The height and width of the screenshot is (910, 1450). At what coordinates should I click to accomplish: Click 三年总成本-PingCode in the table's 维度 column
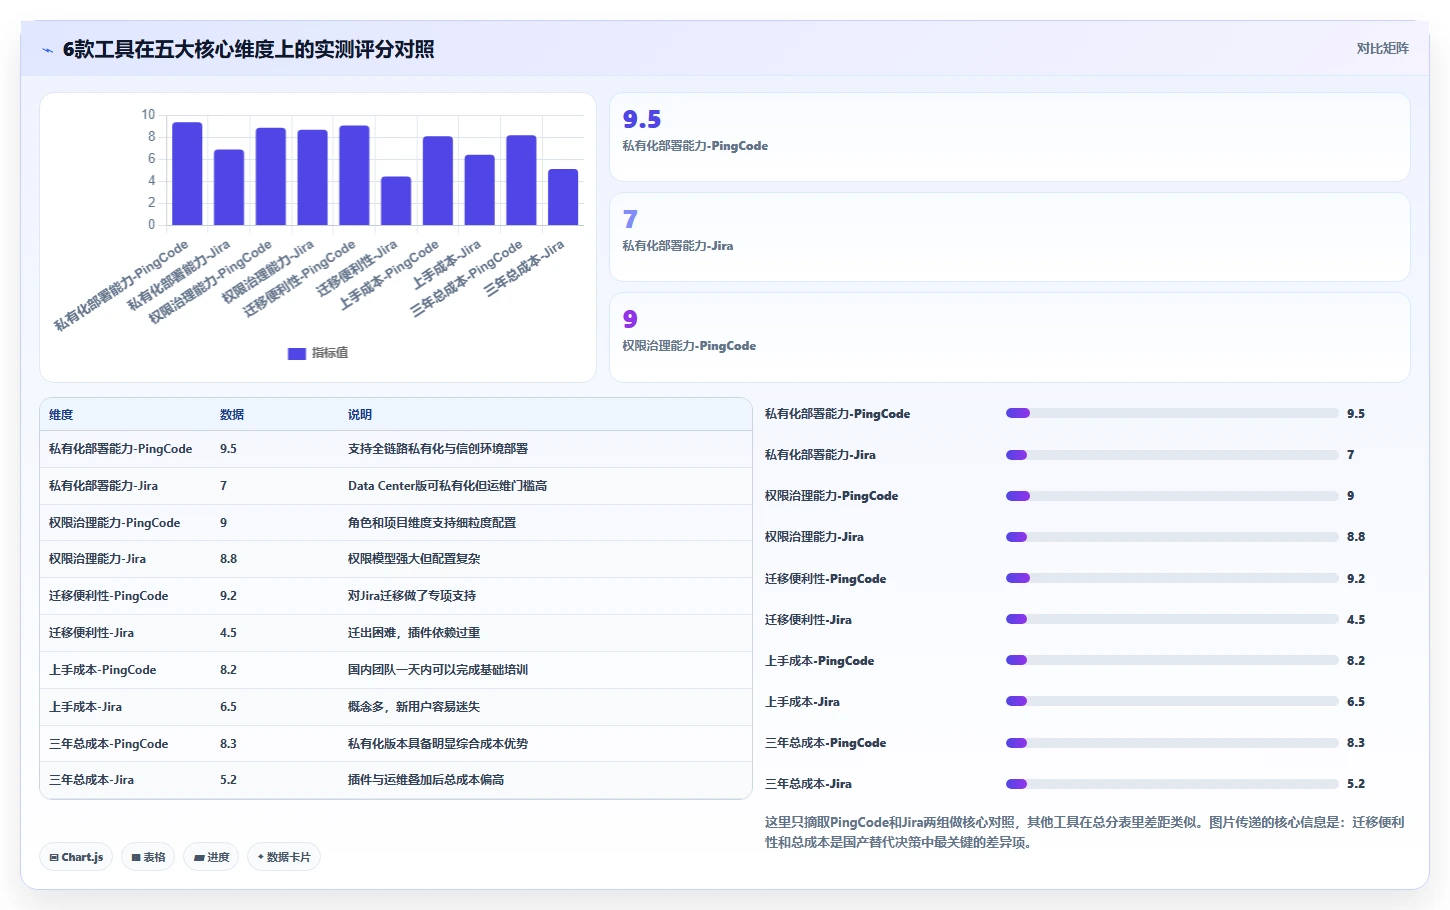pyautogui.click(x=108, y=744)
